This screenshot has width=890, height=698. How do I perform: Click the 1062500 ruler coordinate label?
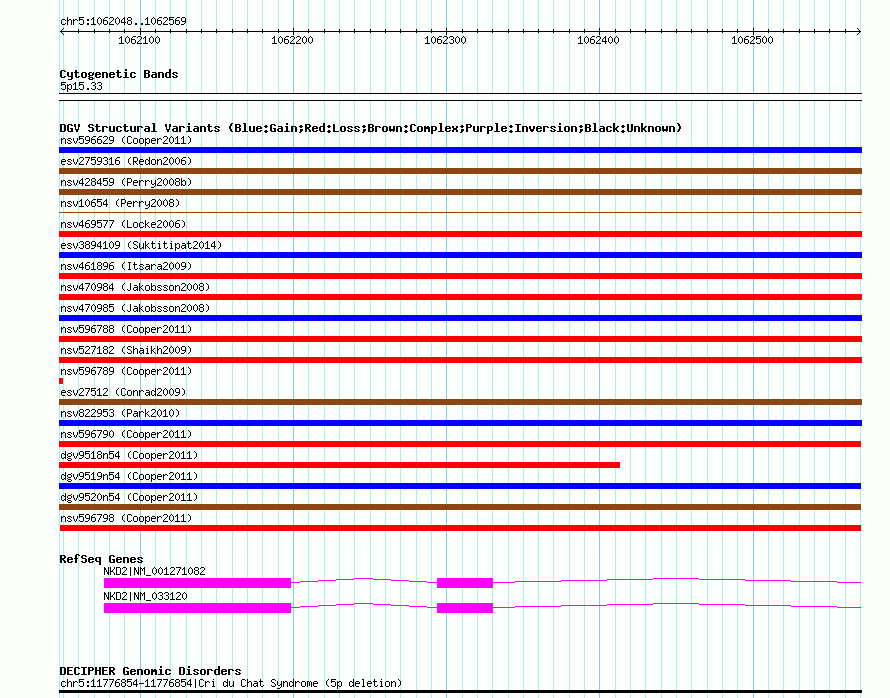pos(752,40)
